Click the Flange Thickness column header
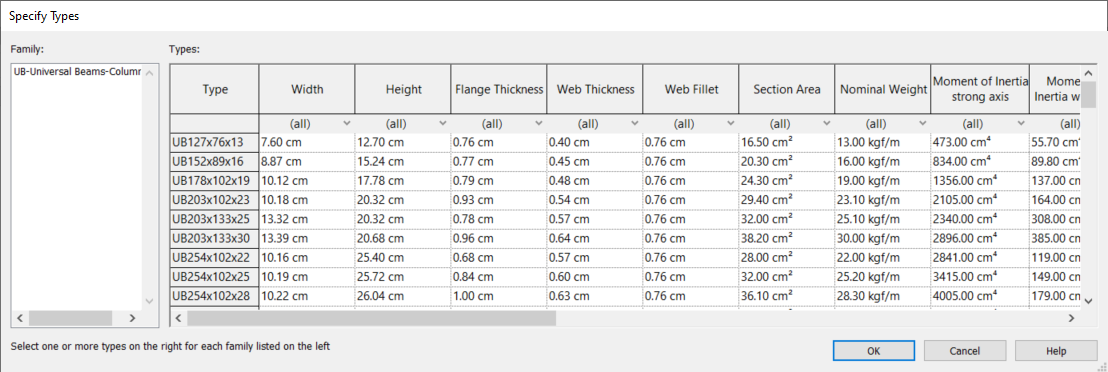This screenshot has height=372, width=1108. 499,90
